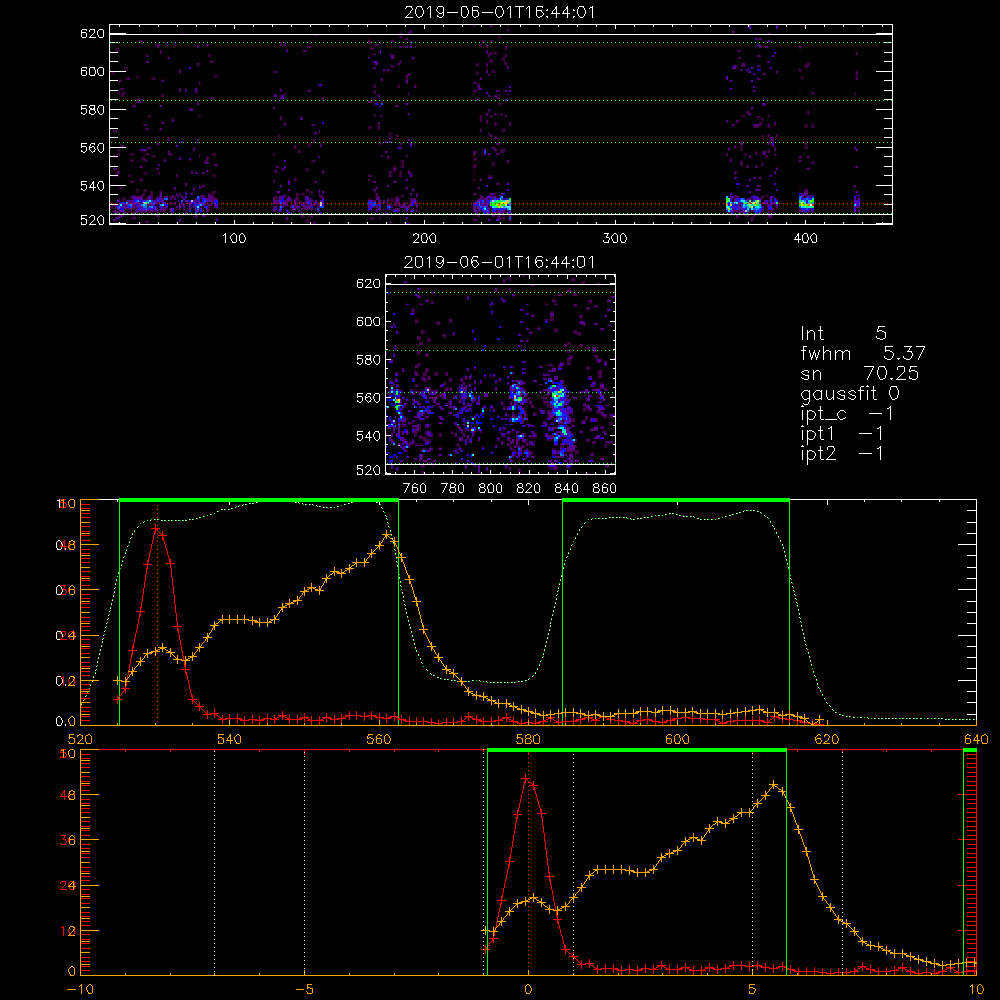Click x-axis label 840 under middle spectrogram
Screen dimensions: 1000x1000
(566, 489)
